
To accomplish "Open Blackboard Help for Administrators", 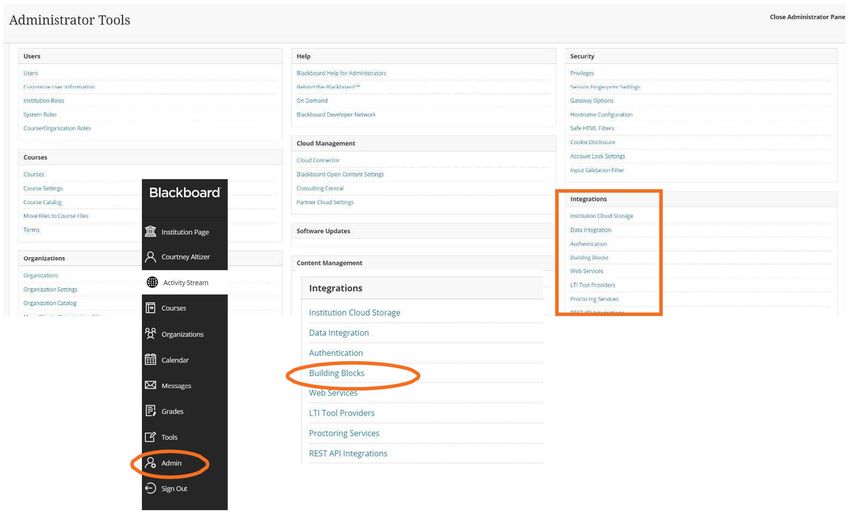I will point(341,73).
